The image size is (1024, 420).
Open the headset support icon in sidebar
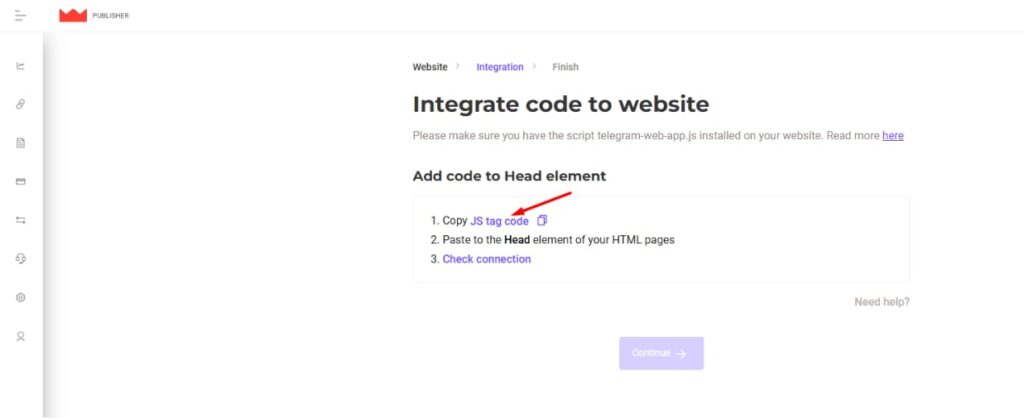(21, 259)
